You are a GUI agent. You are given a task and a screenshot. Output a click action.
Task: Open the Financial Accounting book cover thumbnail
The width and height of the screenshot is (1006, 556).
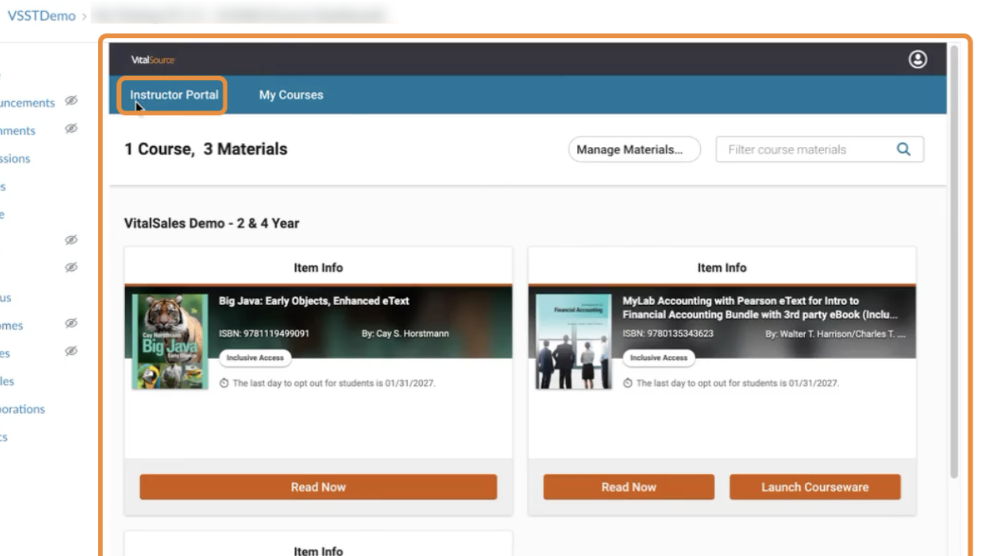click(574, 341)
